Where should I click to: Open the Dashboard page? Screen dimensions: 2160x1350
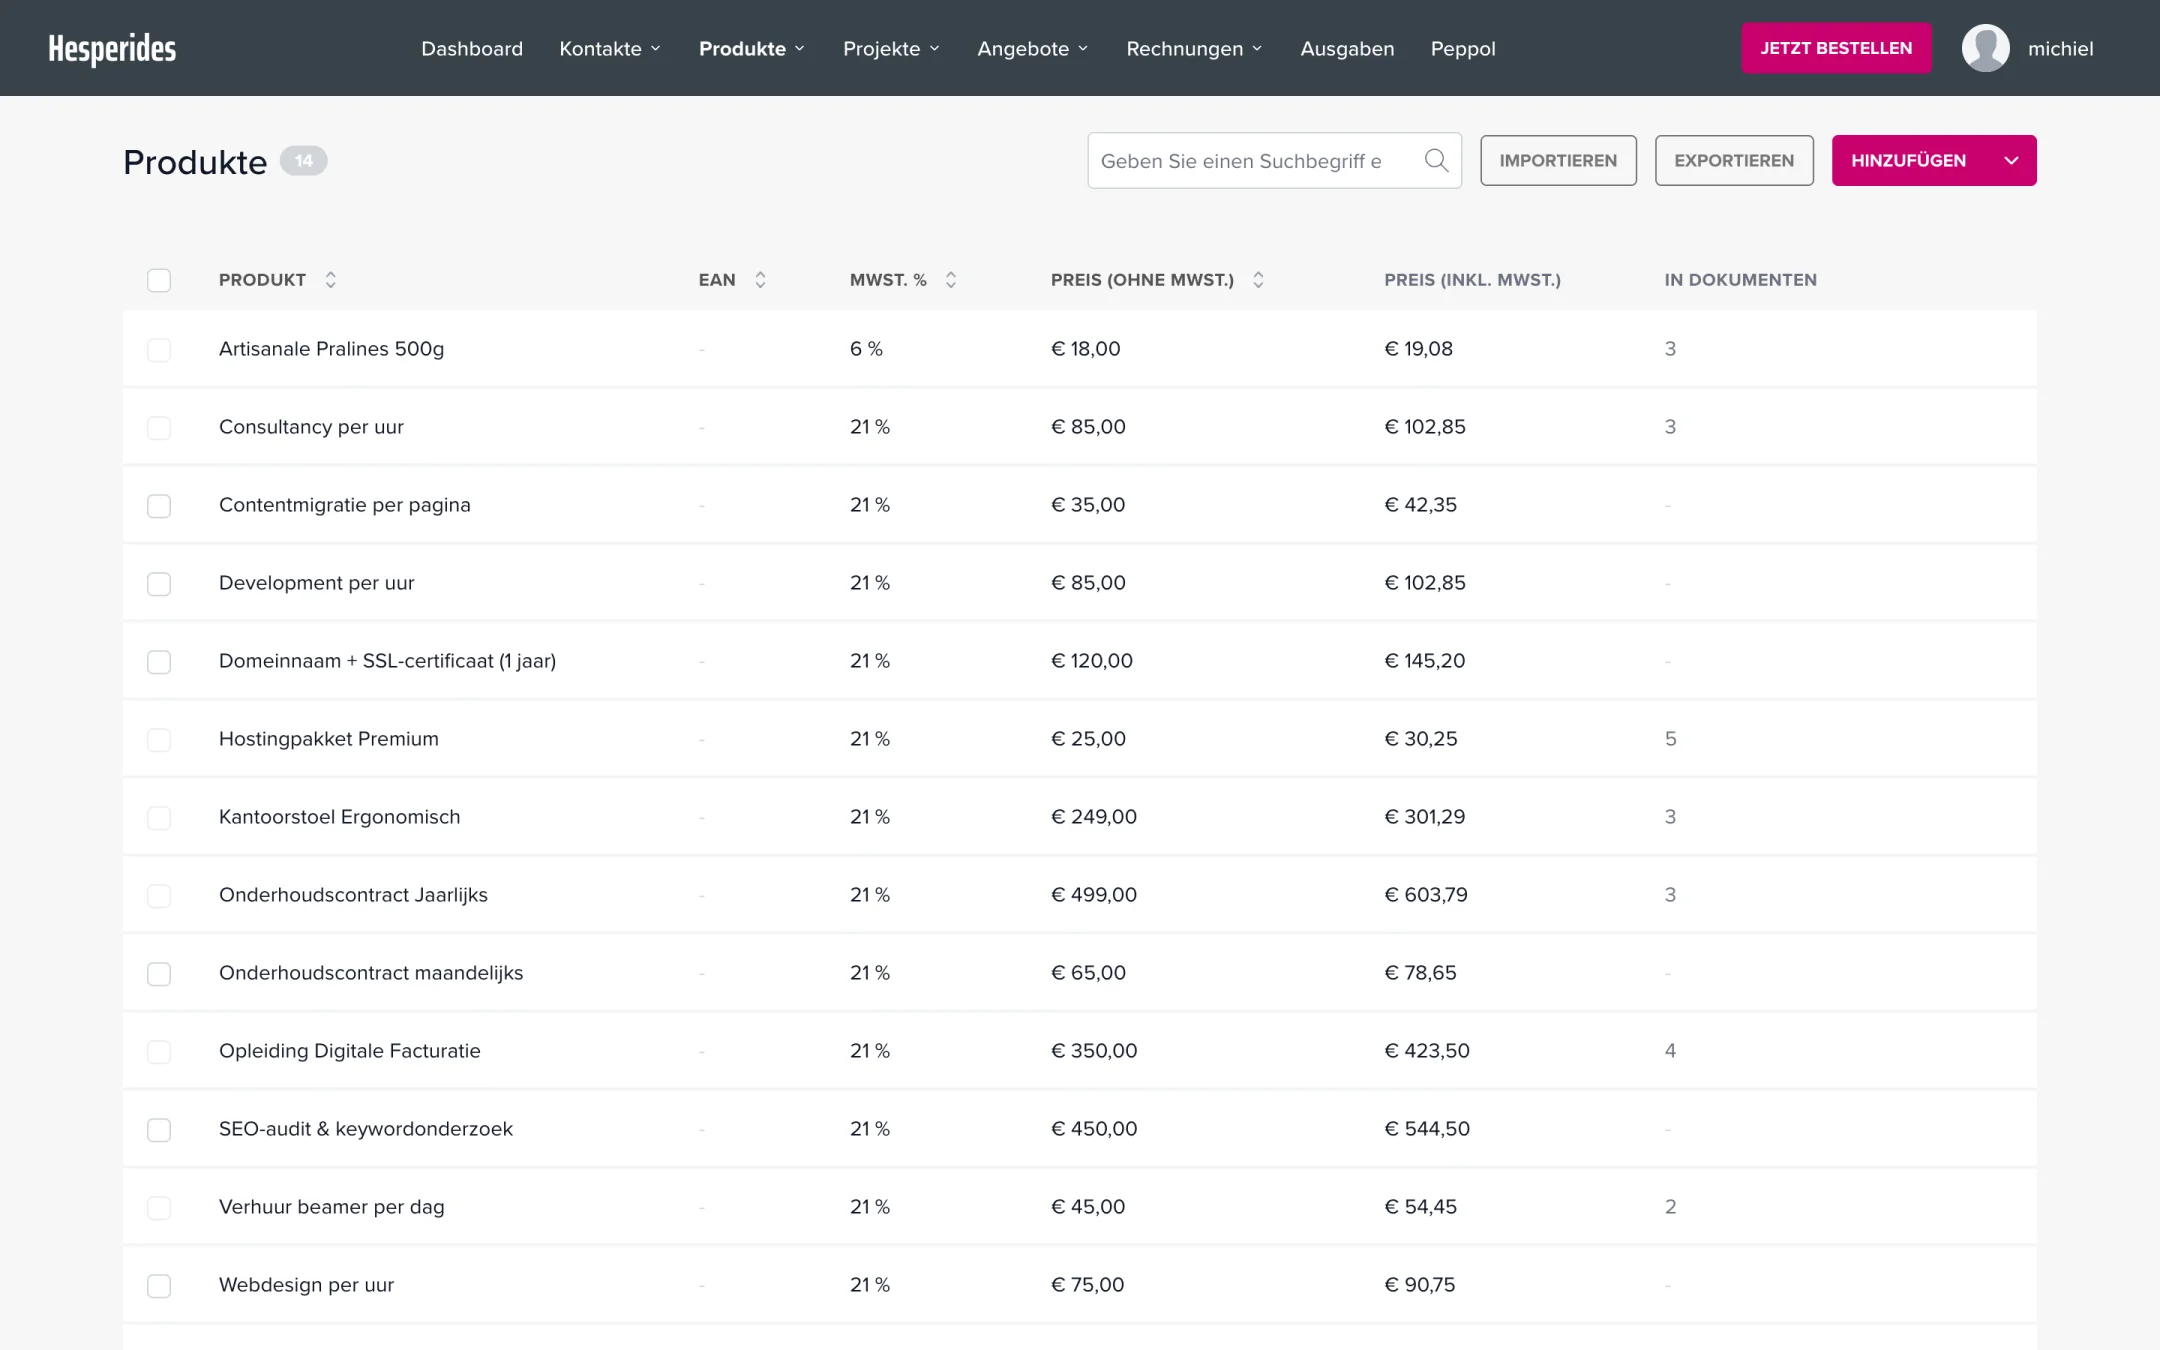tap(472, 48)
